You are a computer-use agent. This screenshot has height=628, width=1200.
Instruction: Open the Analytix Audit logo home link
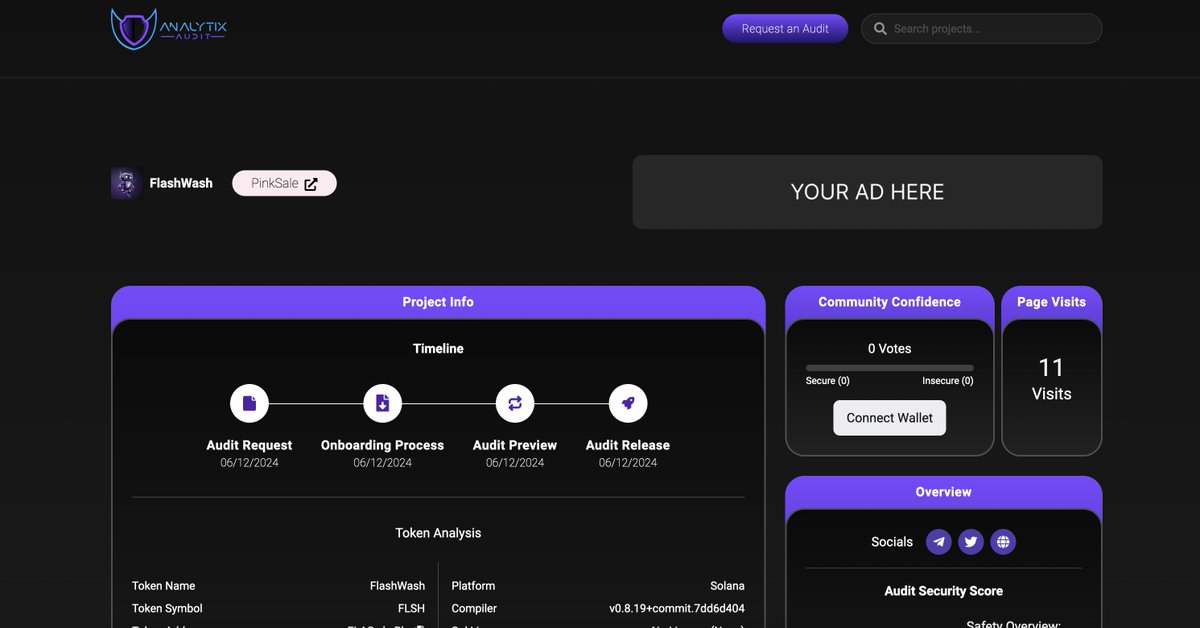tap(169, 29)
